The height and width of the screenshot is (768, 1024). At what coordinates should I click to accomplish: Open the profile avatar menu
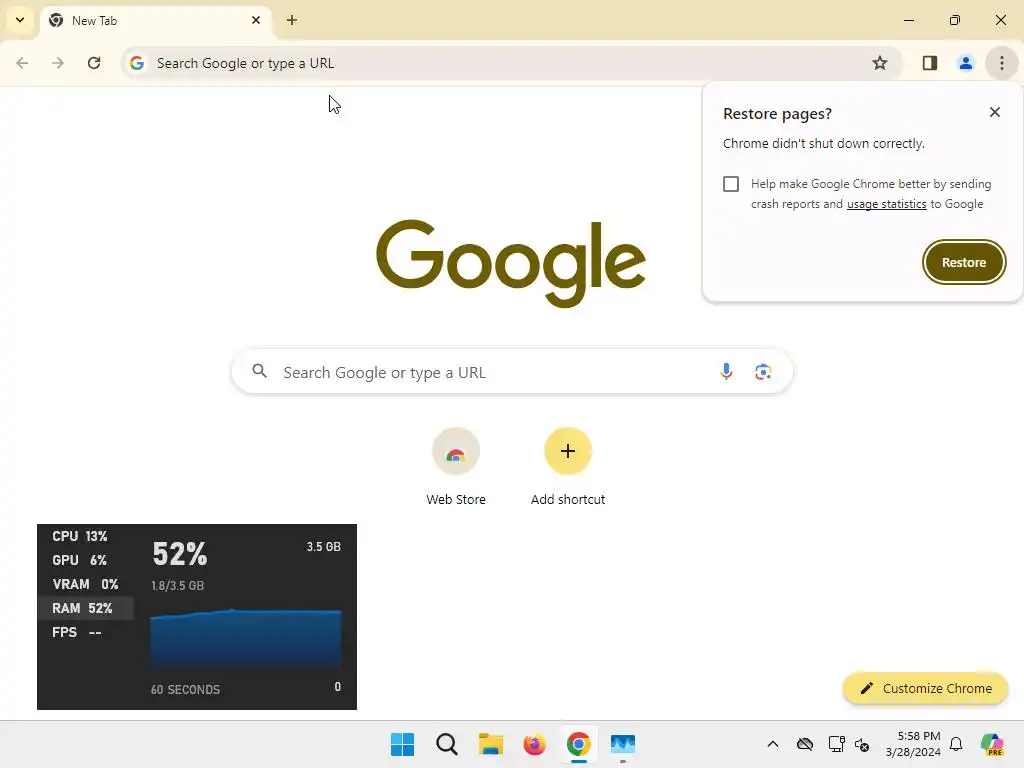tap(965, 63)
